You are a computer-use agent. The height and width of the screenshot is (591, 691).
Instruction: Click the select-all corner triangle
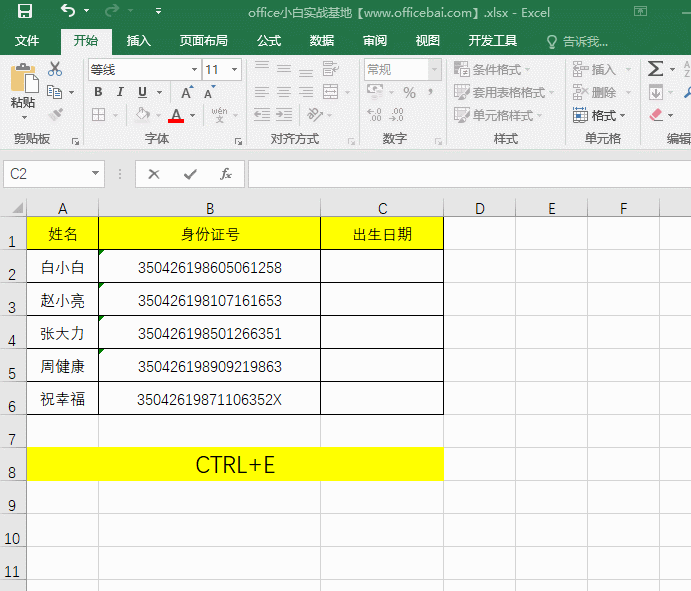tap(16, 208)
